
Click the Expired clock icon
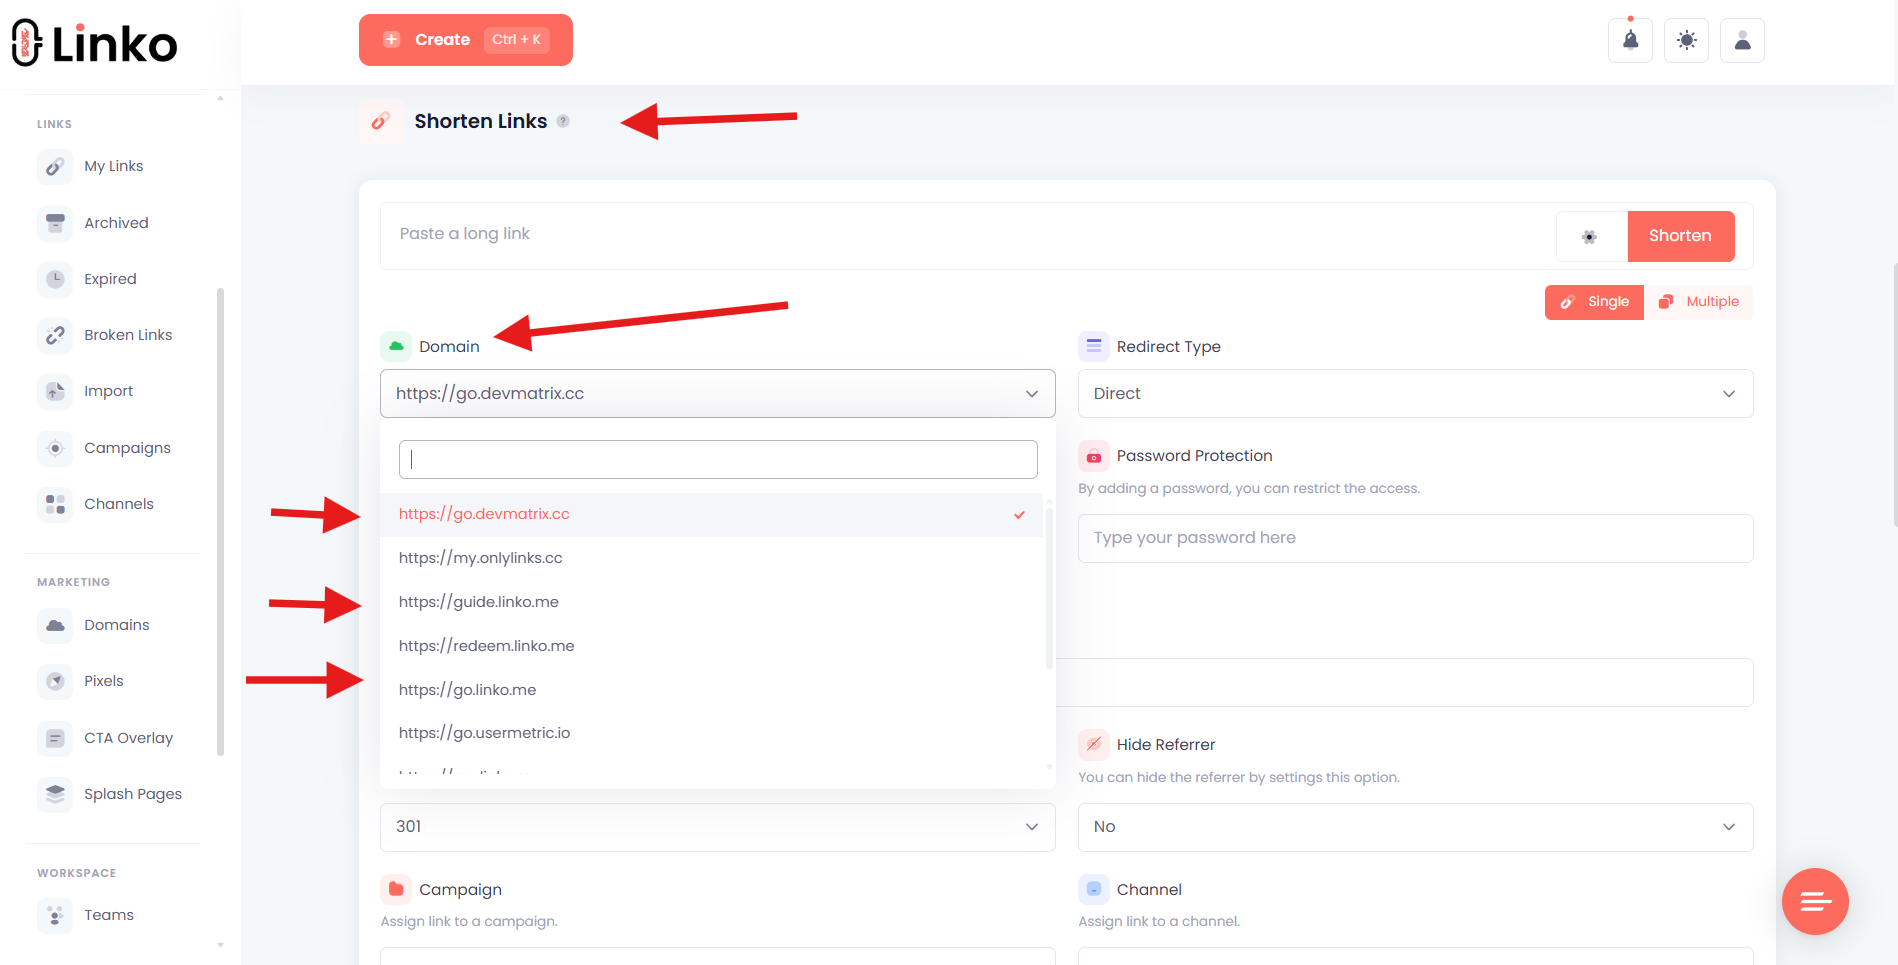point(55,279)
